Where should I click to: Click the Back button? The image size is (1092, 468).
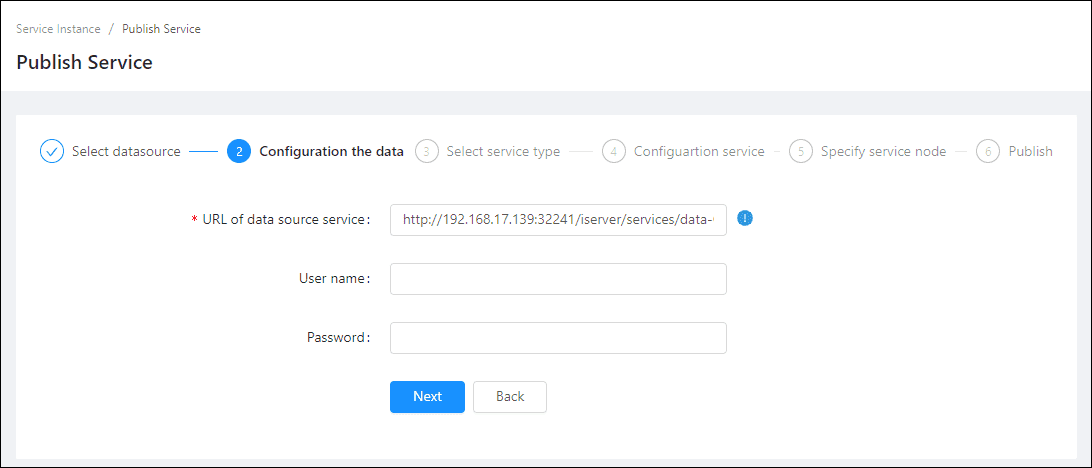(x=510, y=397)
